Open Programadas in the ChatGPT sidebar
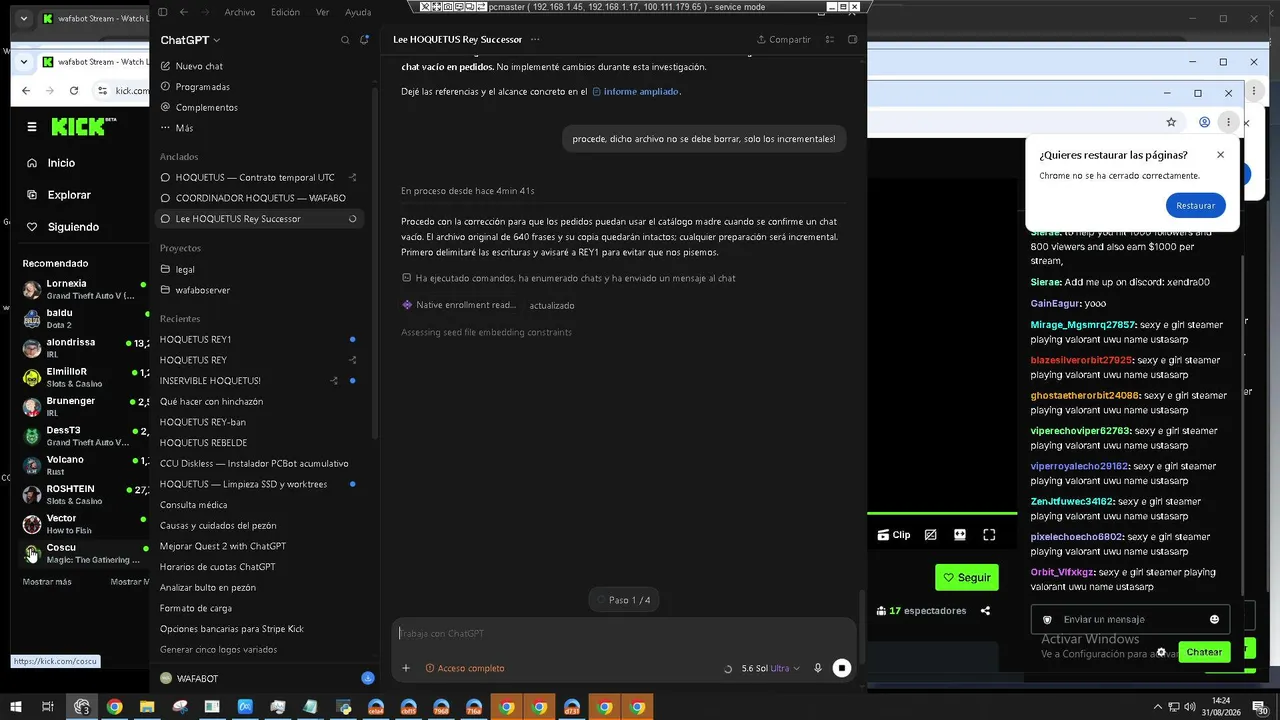Screen dimensions: 1280x720 (x=203, y=87)
